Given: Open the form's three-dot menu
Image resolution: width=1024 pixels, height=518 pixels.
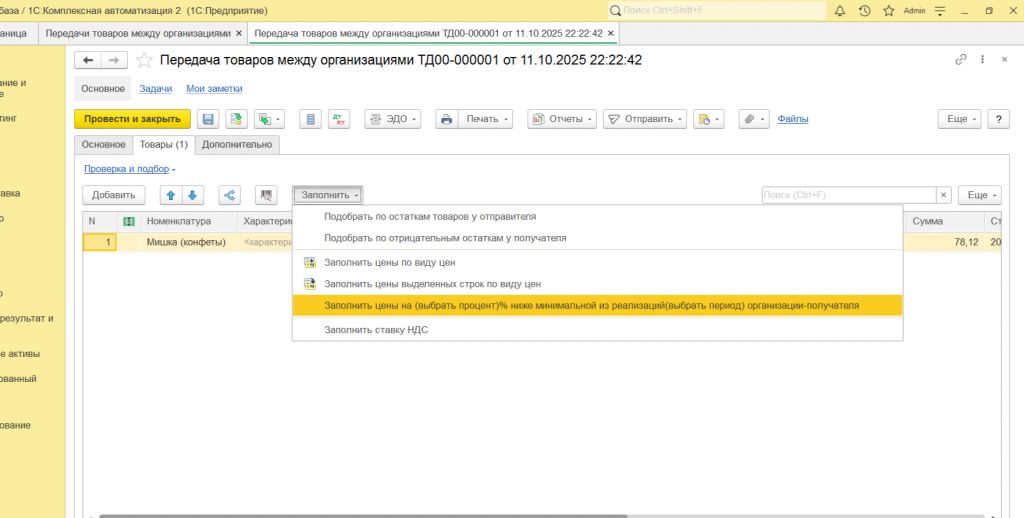Looking at the screenshot, I should (x=982, y=59).
